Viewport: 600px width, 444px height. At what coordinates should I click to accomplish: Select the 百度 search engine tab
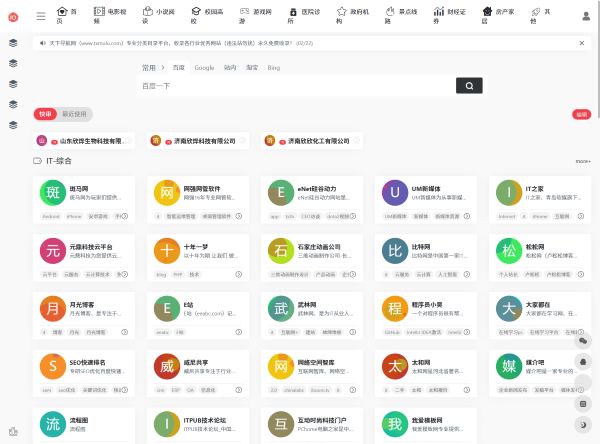[179, 68]
